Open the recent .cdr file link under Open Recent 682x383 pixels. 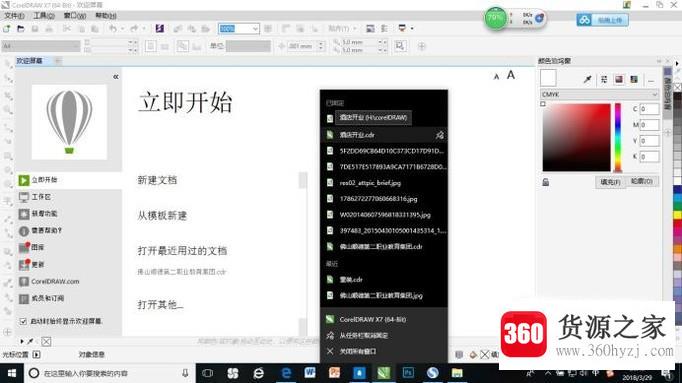pyautogui.click(x=182, y=272)
